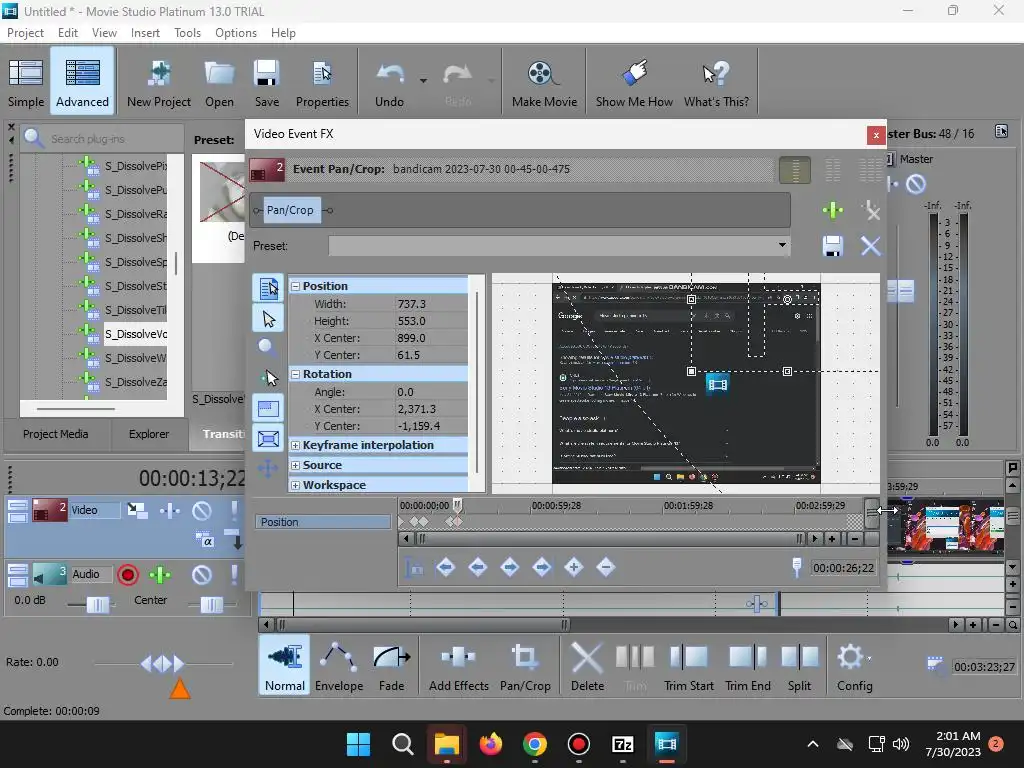Delete the selected keyframe
Image resolution: width=1024 pixels, height=768 pixels.
pyautogui.click(x=605, y=568)
